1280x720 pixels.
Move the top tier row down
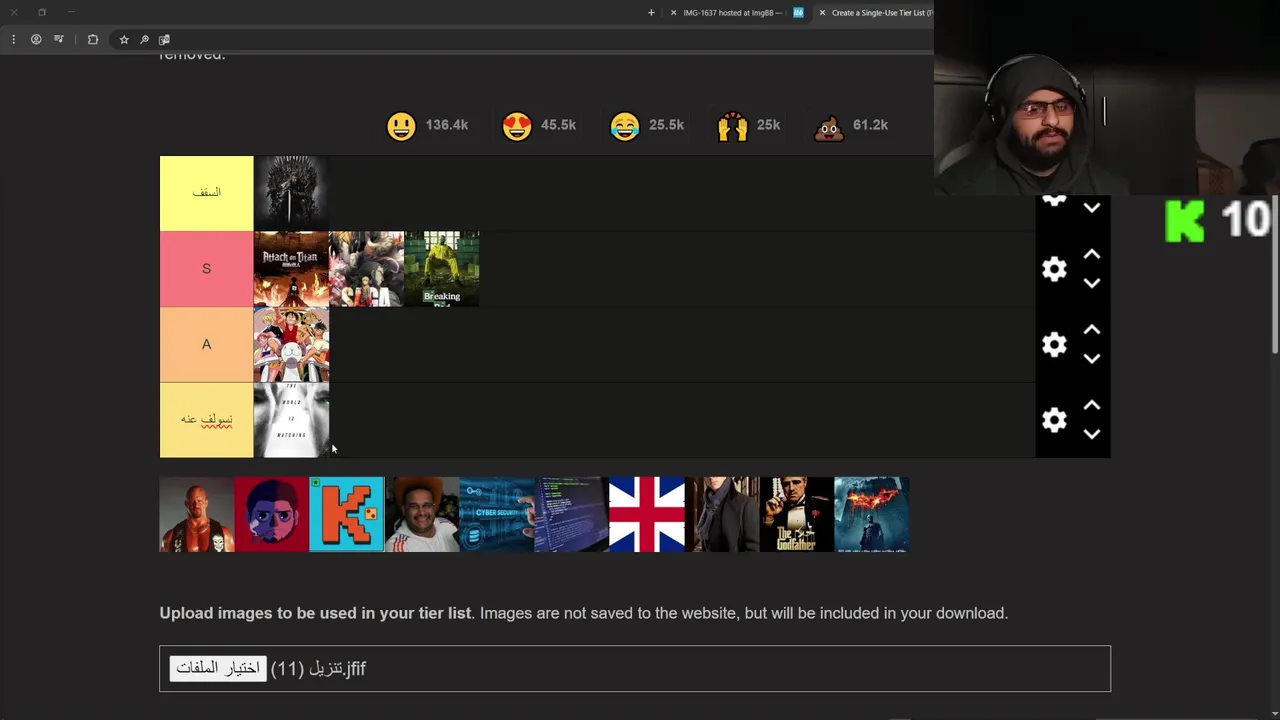pyautogui.click(x=1092, y=208)
